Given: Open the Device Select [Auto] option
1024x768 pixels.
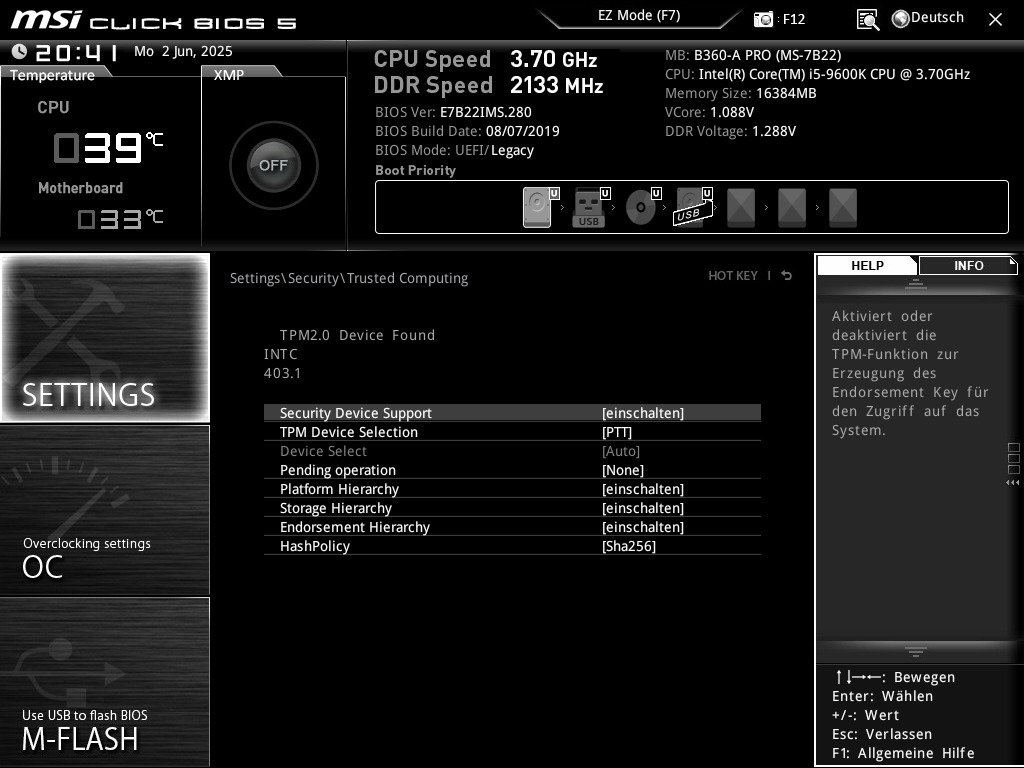Looking at the screenshot, I should tap(620, 451).
